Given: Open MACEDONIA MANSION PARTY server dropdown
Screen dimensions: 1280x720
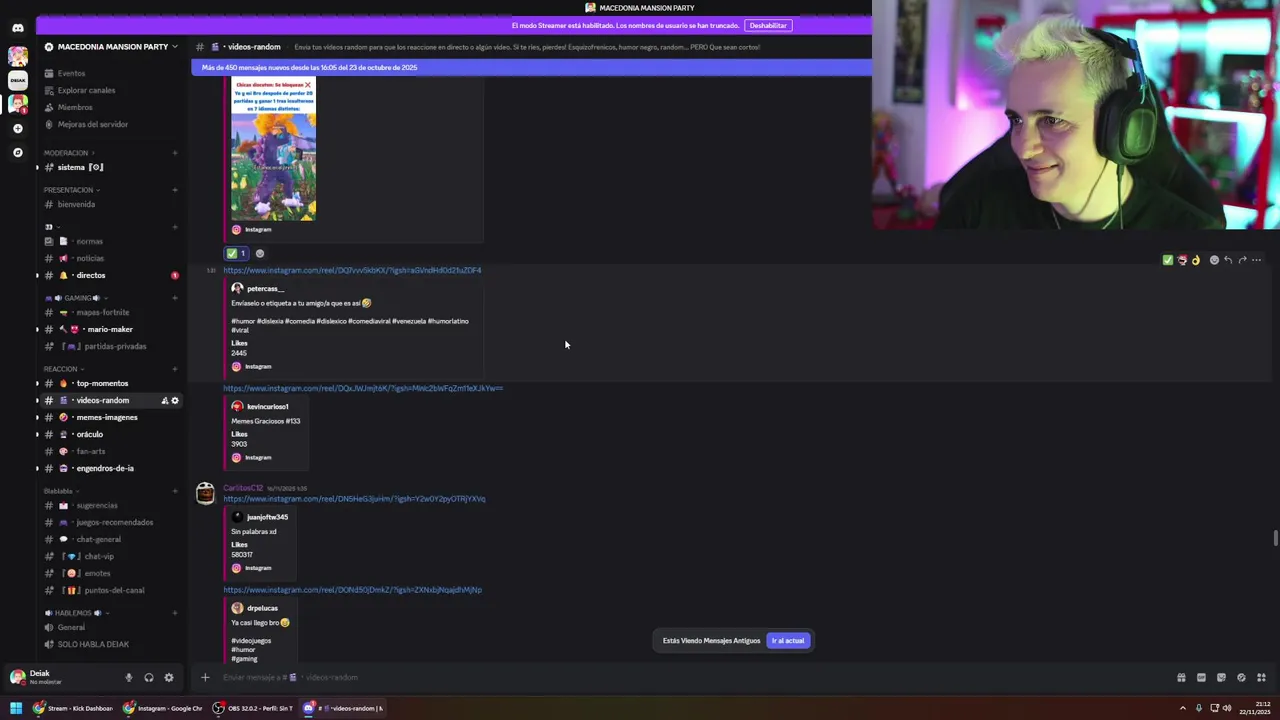Looking at the screenshot, I should click(x=111, y=47).
